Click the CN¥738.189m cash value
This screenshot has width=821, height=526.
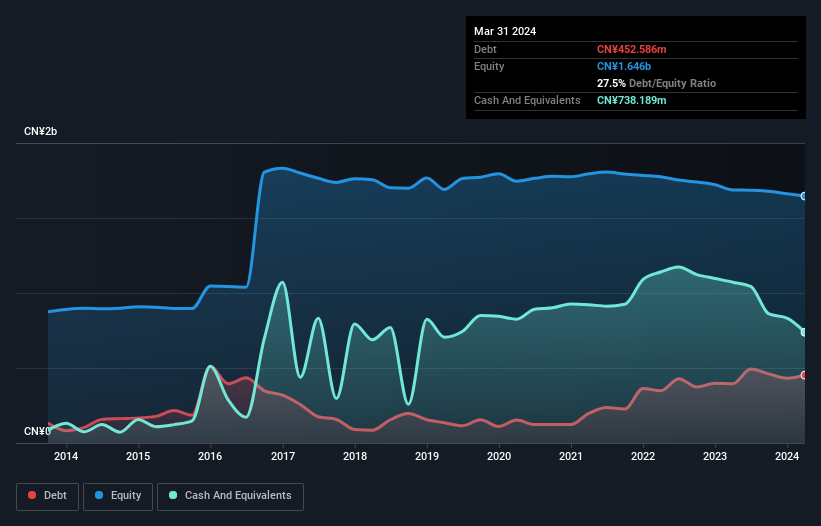[631, 100]
